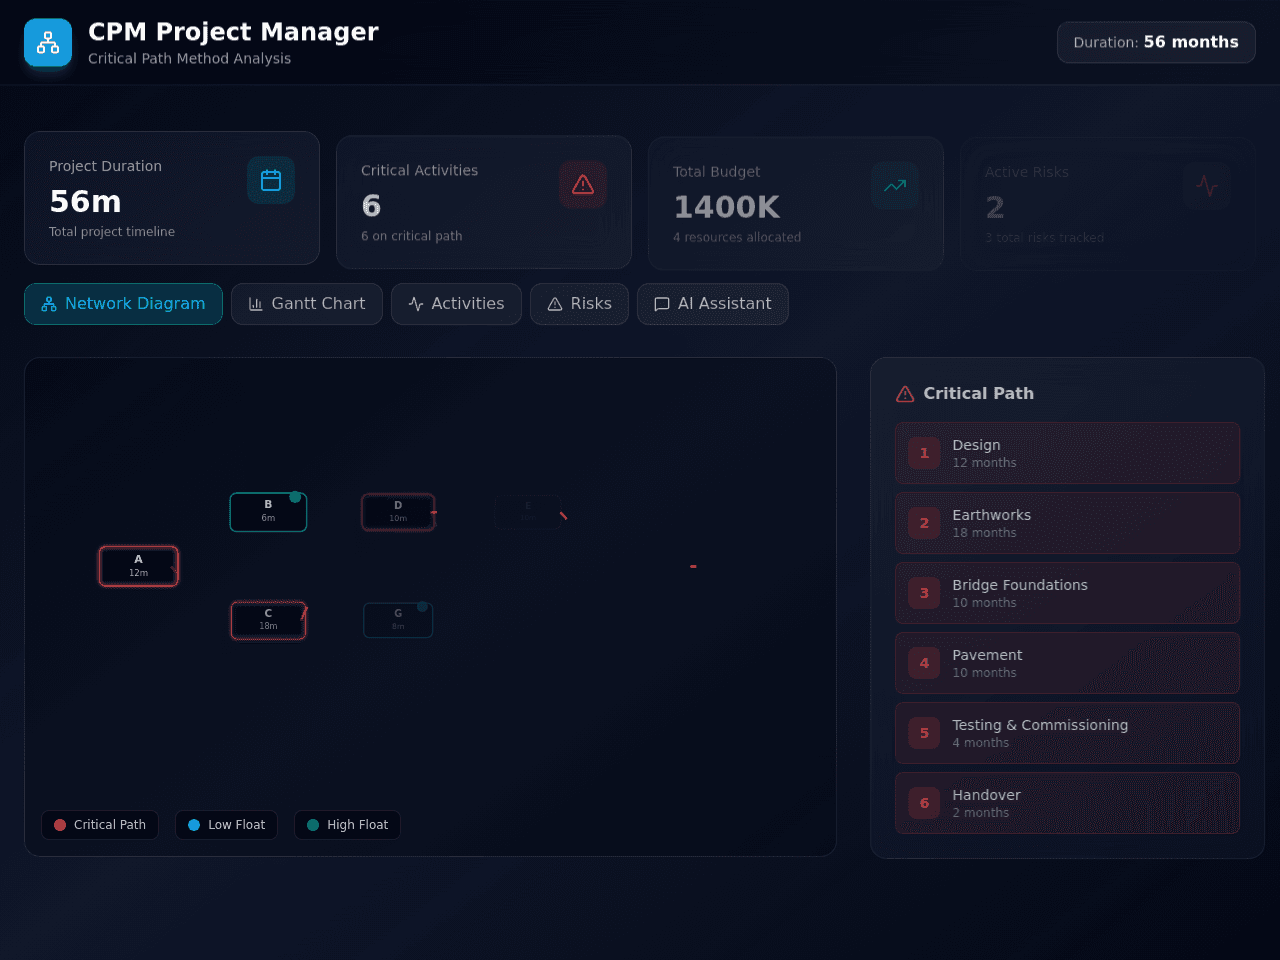Click the High Float legend label
Viewport: 1280px width, 960px height.
[x=357, y=825]
